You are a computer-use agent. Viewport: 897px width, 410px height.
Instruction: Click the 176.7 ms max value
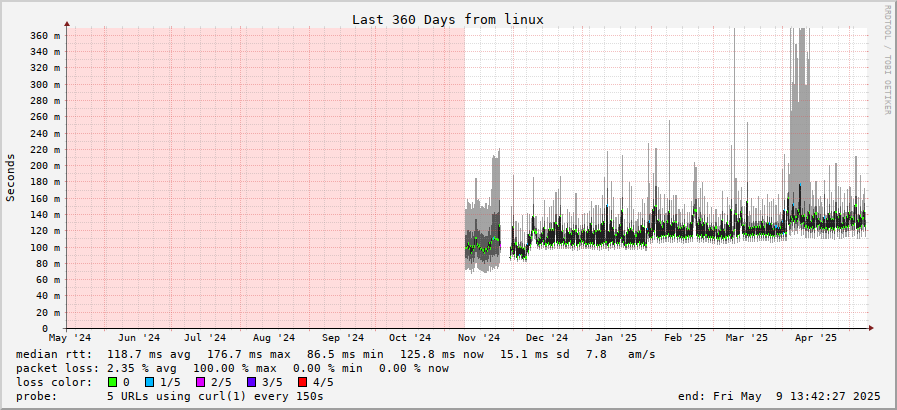click(x=249, y=355)
